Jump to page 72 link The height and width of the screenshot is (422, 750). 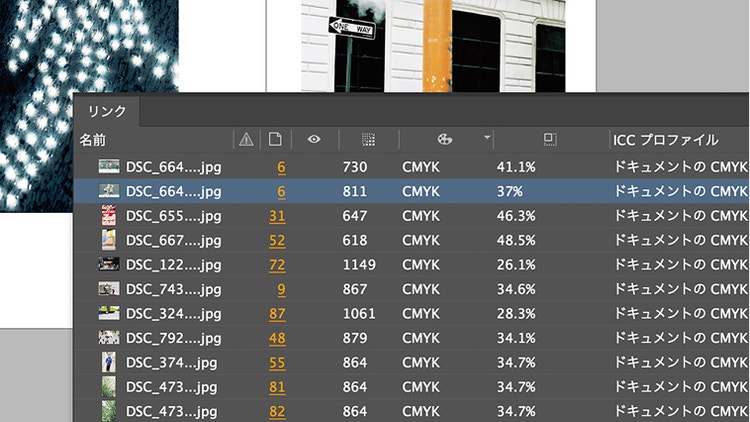tap(277, 265)
